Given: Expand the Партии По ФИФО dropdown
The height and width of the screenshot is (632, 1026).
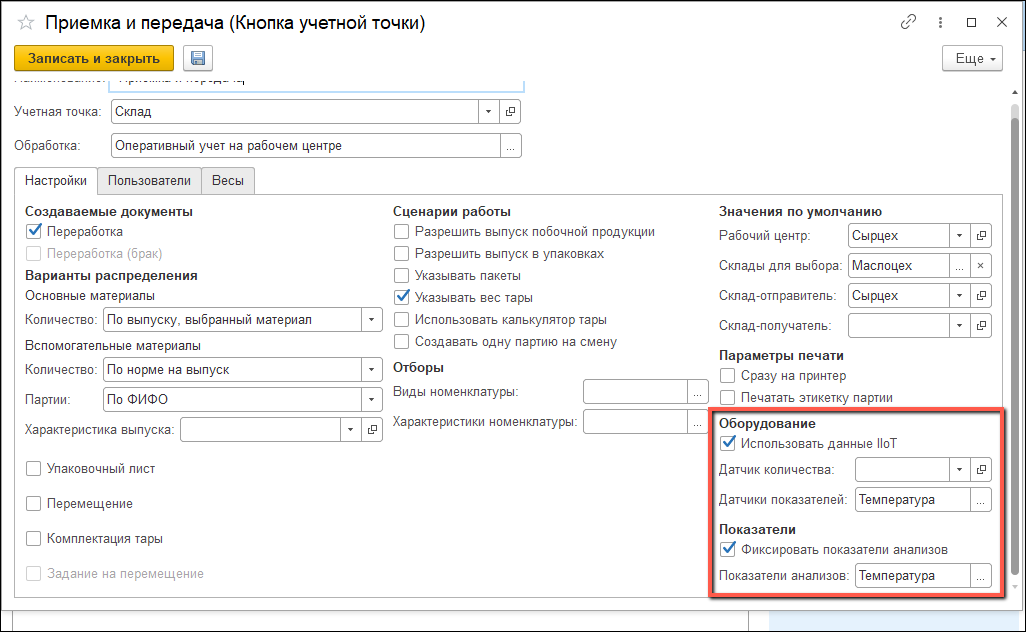Looking at the screenshot, I should (372, 400).
